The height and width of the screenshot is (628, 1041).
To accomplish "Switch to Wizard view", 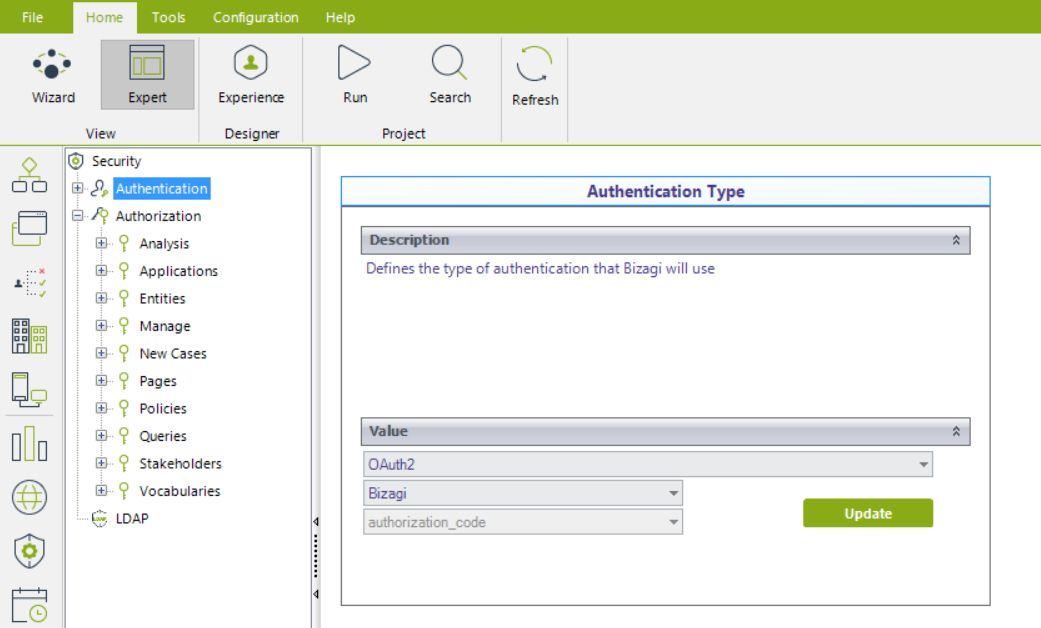I will tap(52, 76).
